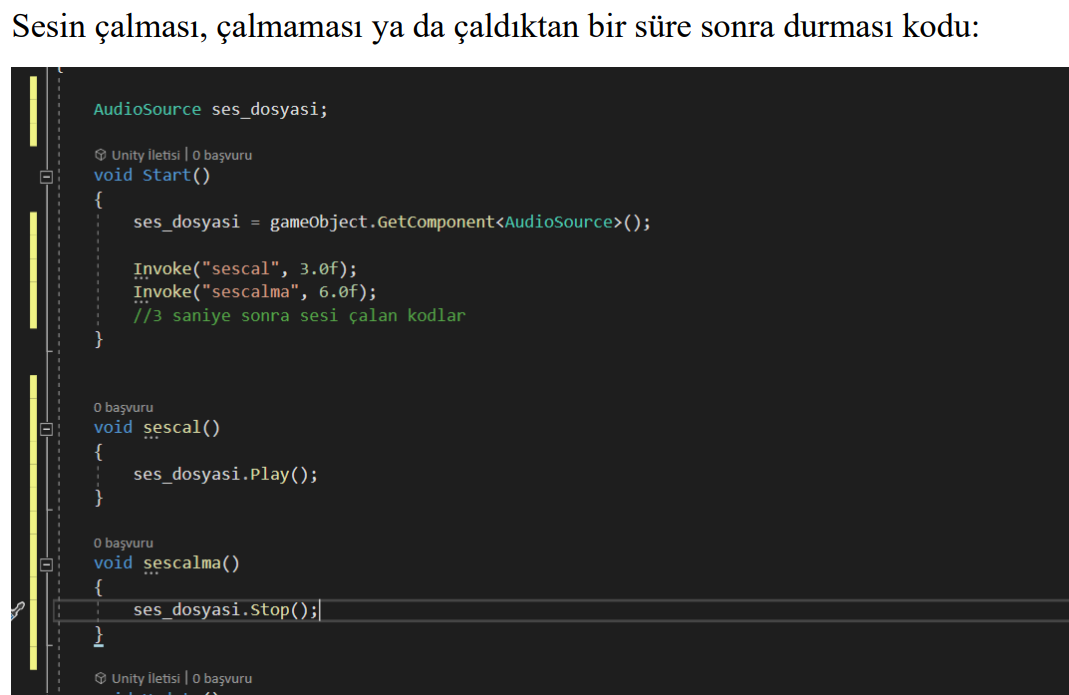Show '0 başvuru' references above sescal method
Screen dimensions: 1069x695
[123, 407]
